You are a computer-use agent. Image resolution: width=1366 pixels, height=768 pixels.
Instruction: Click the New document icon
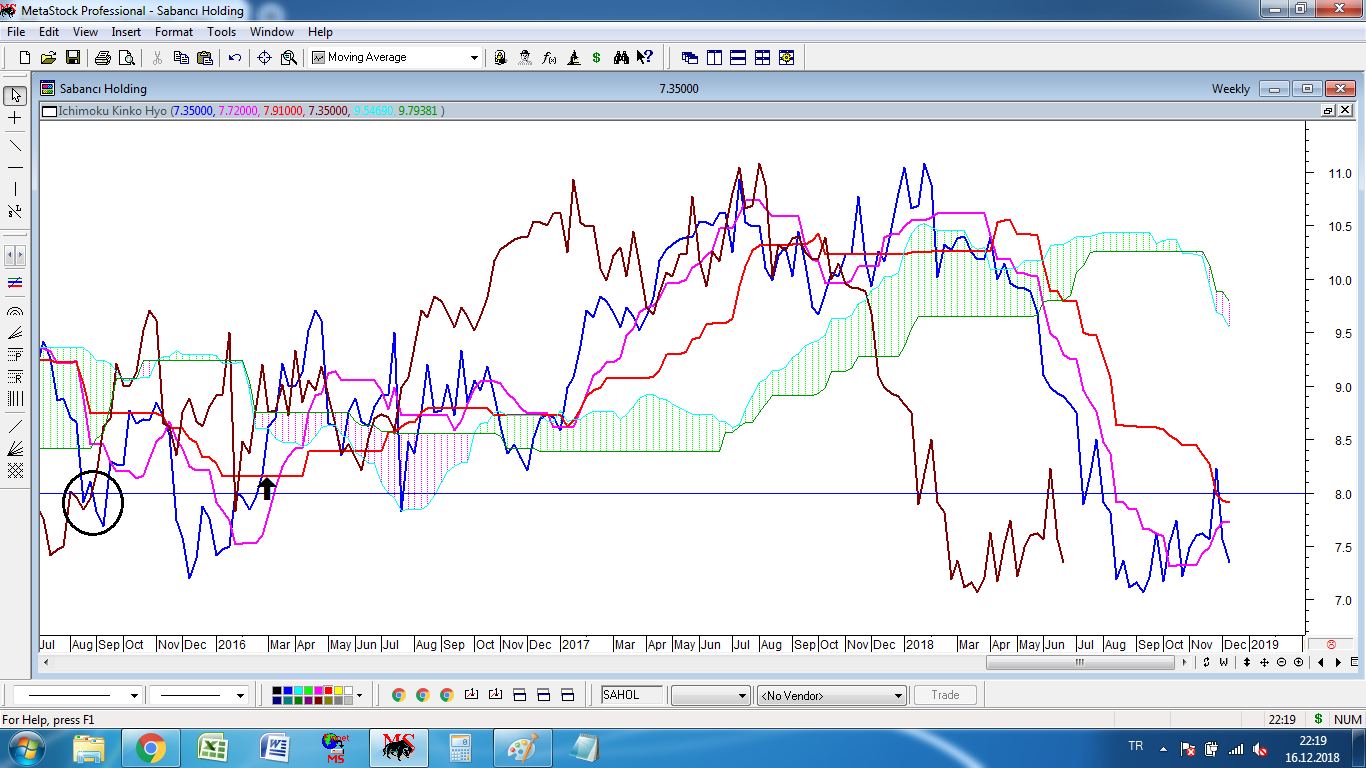pyautogui.click(x=25, y=58)
